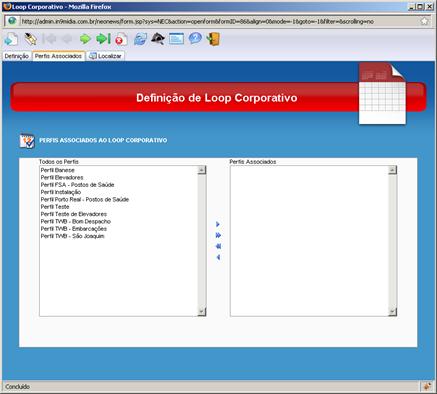
Task: Click the detective search icon in toolbar
Action: pos(158,39)
